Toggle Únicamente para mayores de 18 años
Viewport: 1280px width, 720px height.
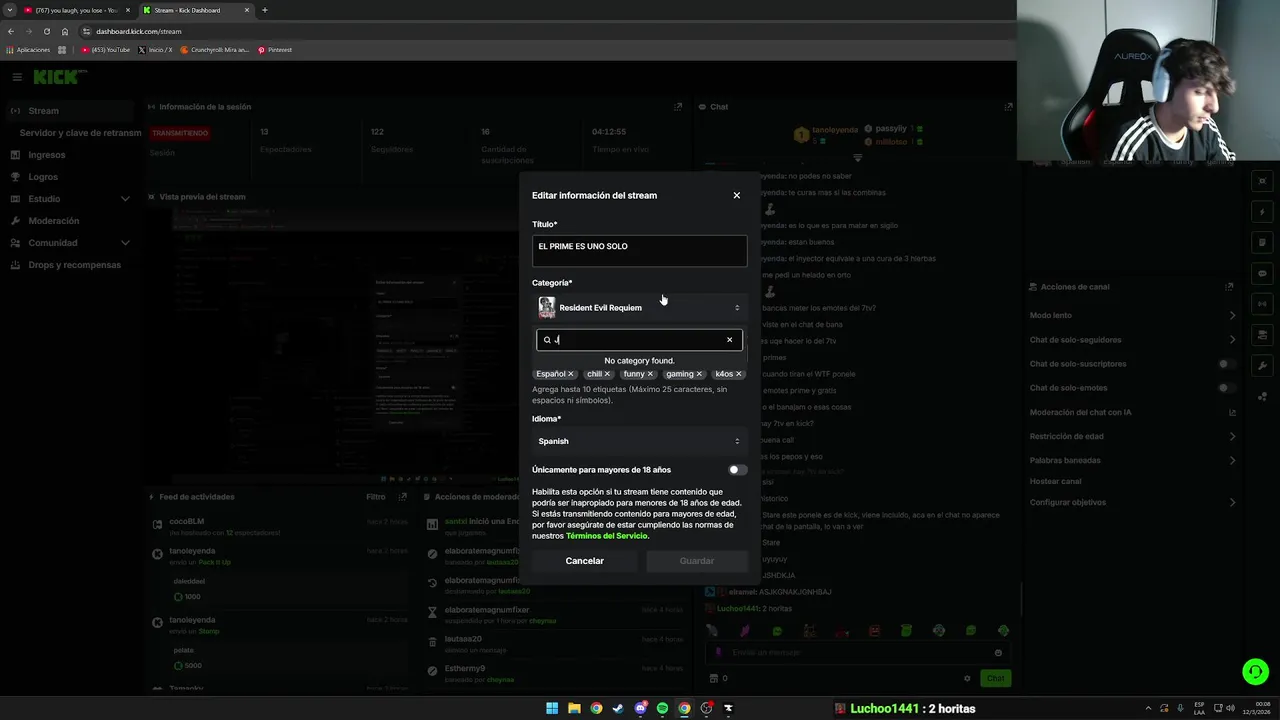pyautogui.click(x=737, y=470)
